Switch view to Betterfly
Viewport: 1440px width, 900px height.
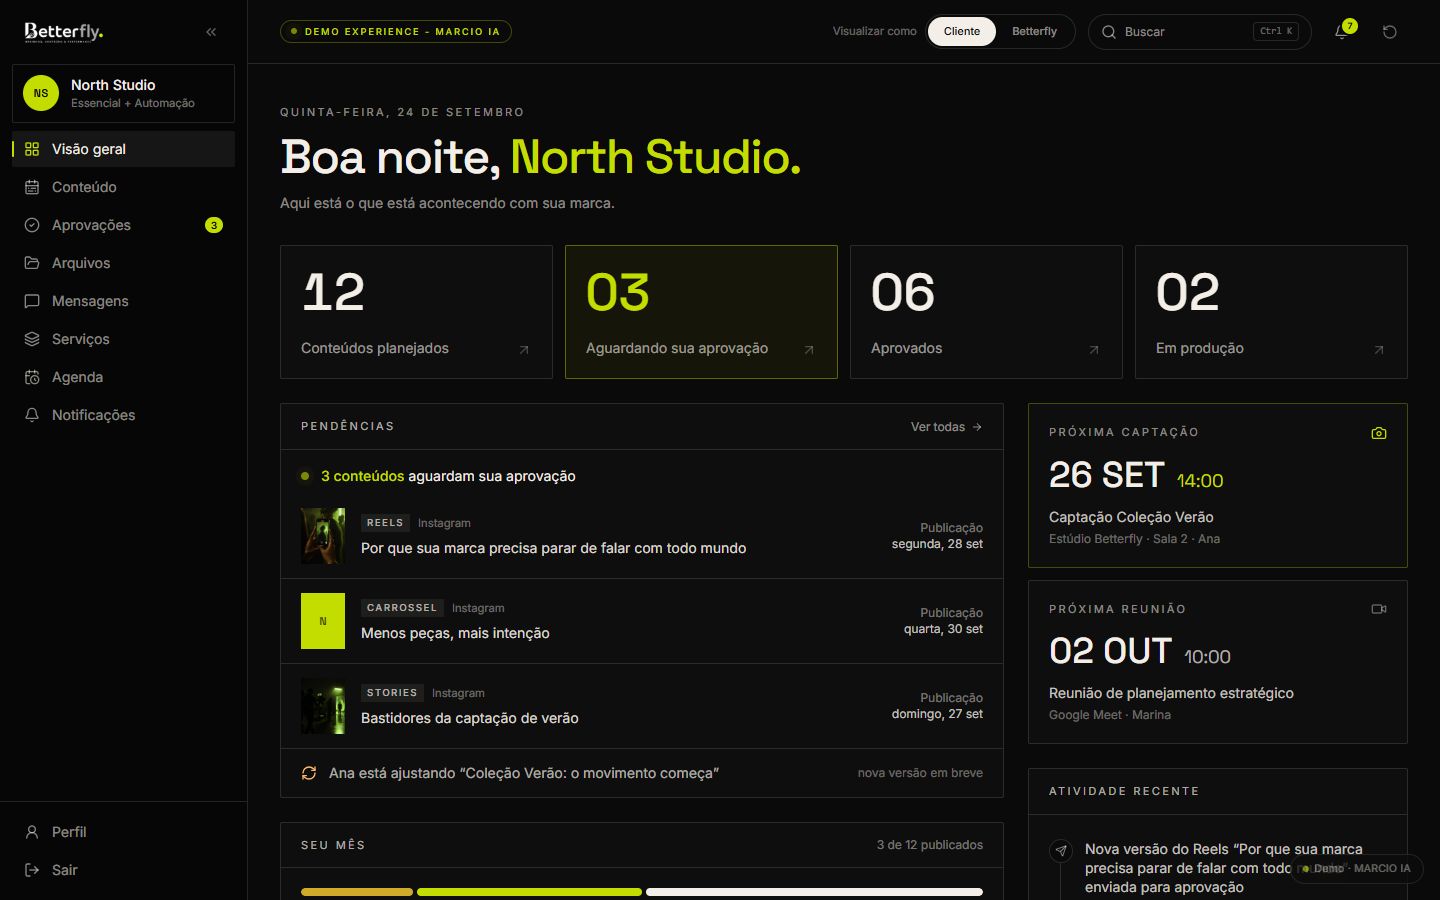pyautogui.click(x=1034, y=32)
